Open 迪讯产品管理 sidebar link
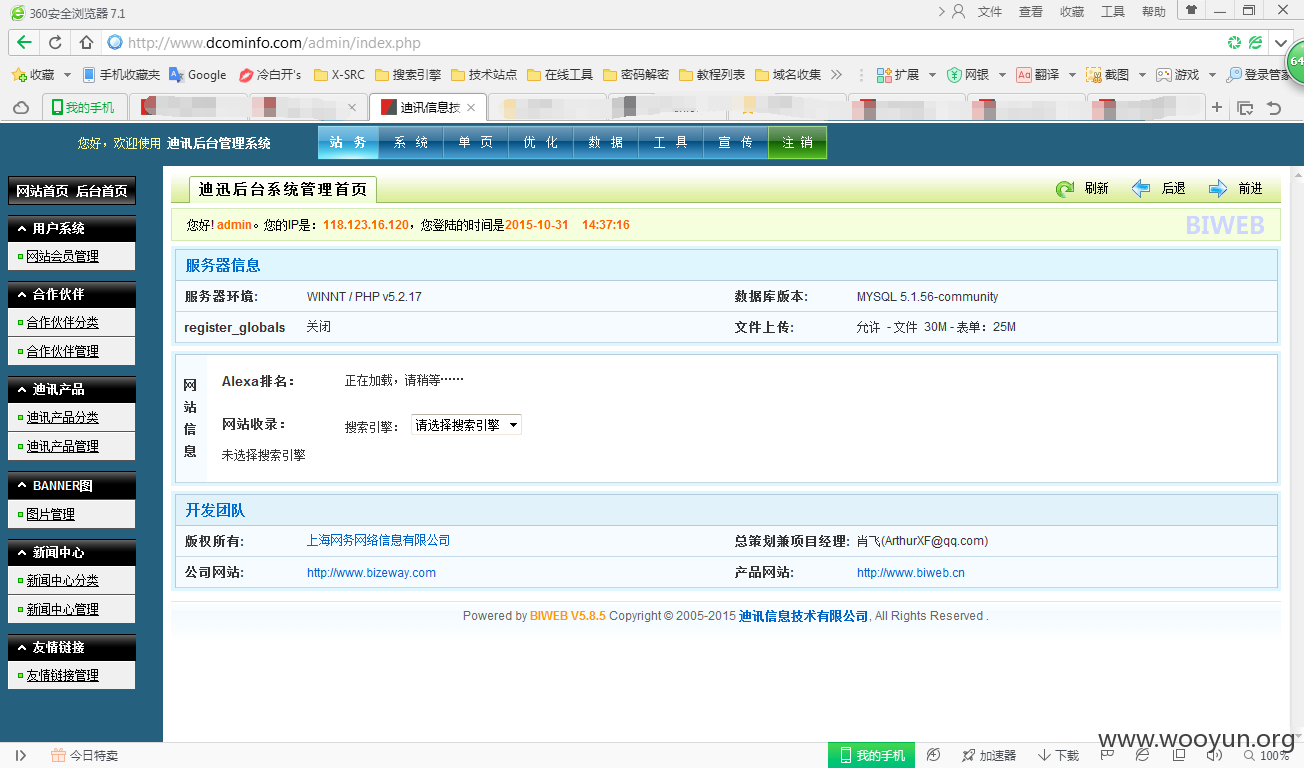Image resolution: width=1304 pixels, height=768 pixels. pos(62,447)
